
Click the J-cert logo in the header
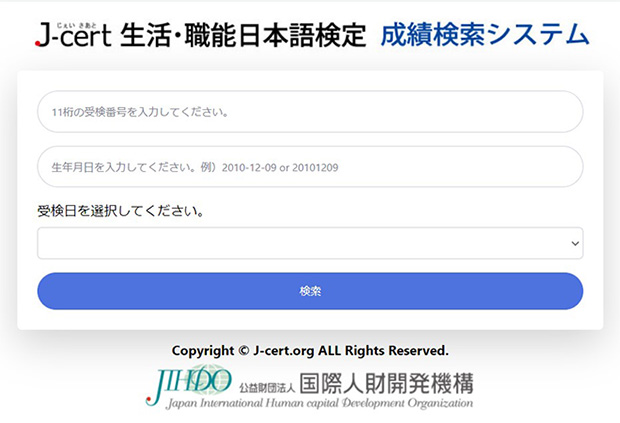coord(74,34)
